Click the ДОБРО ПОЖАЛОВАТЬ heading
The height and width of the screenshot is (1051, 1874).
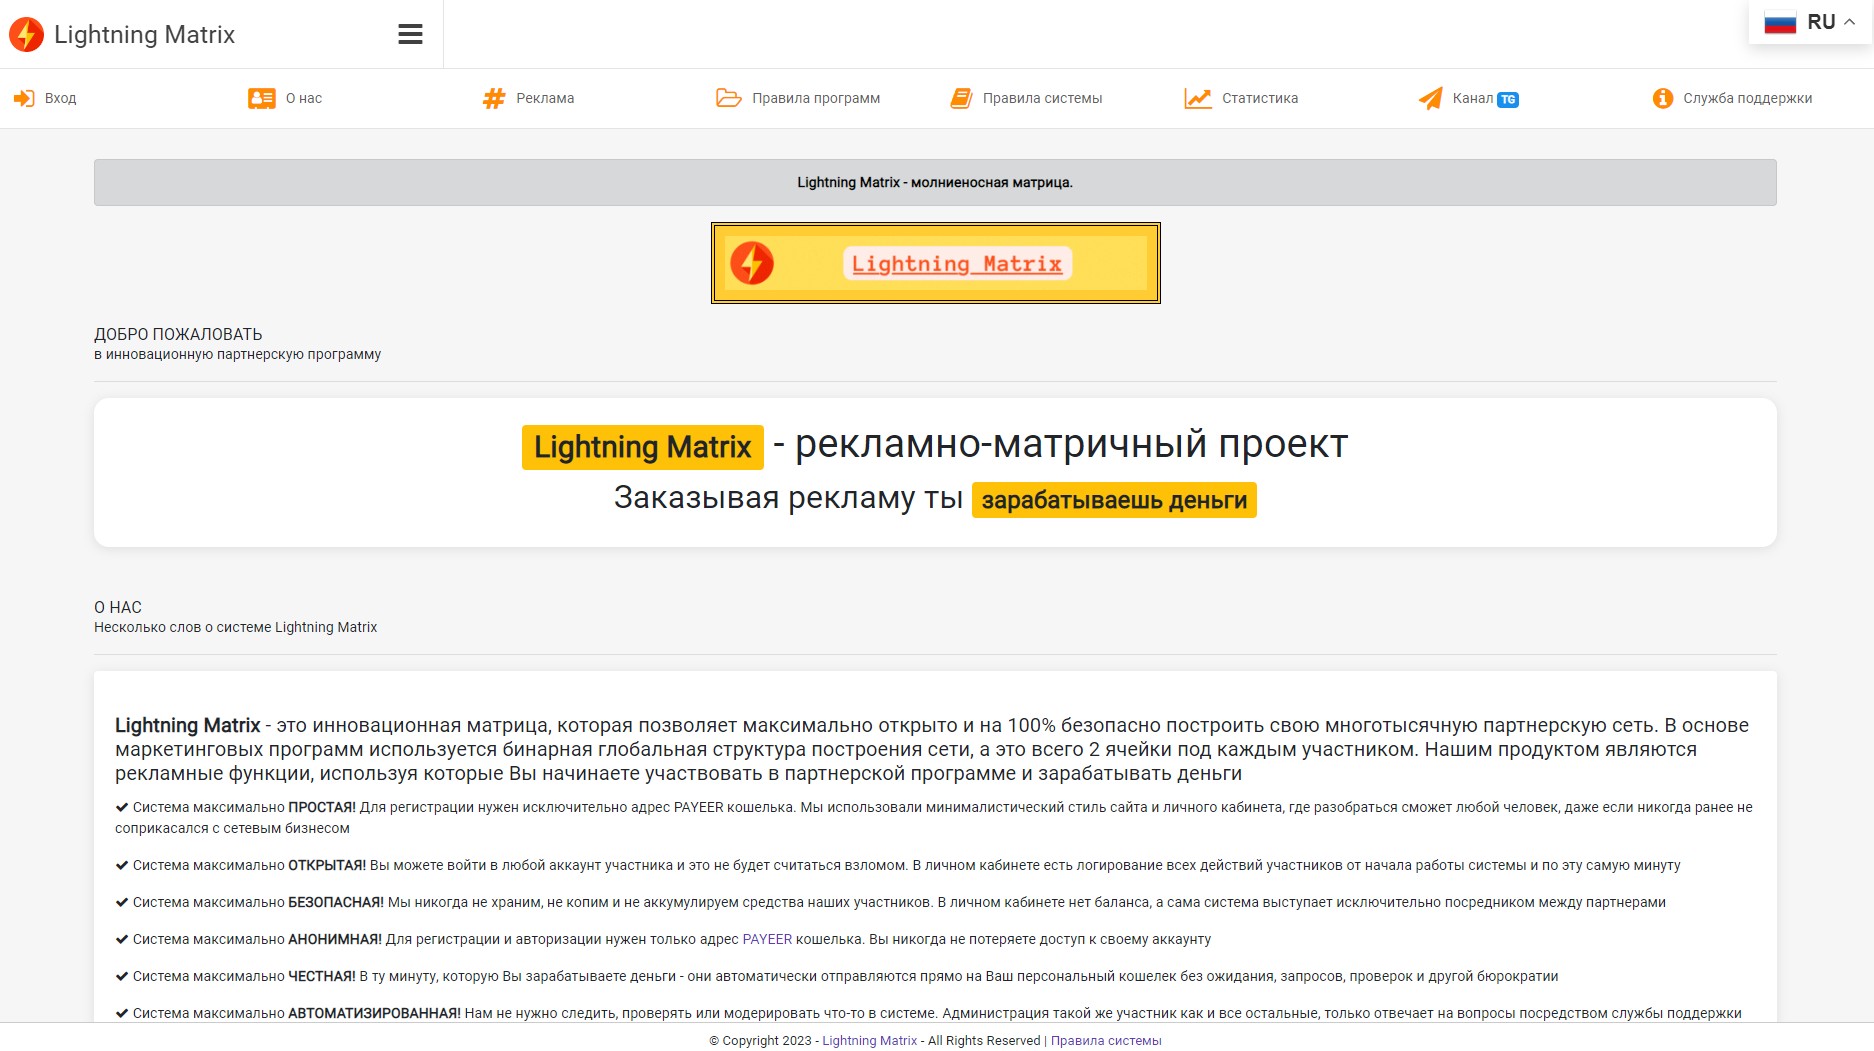178,334
